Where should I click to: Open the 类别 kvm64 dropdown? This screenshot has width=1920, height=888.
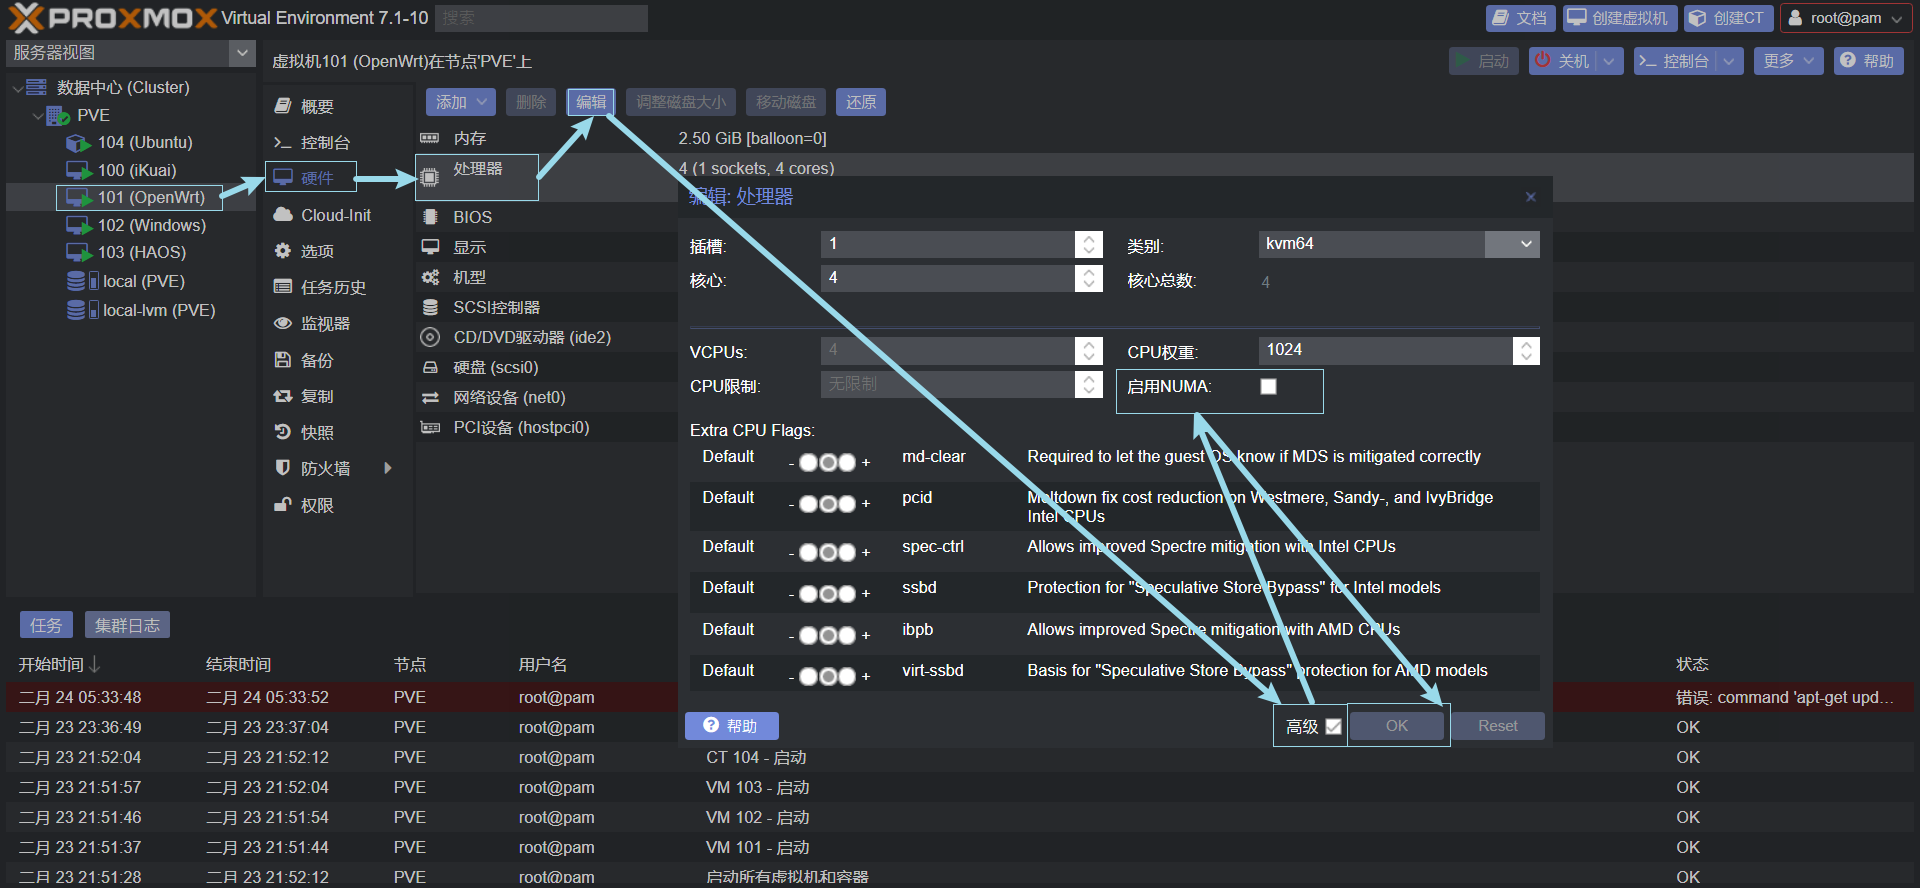(1525, 244)
